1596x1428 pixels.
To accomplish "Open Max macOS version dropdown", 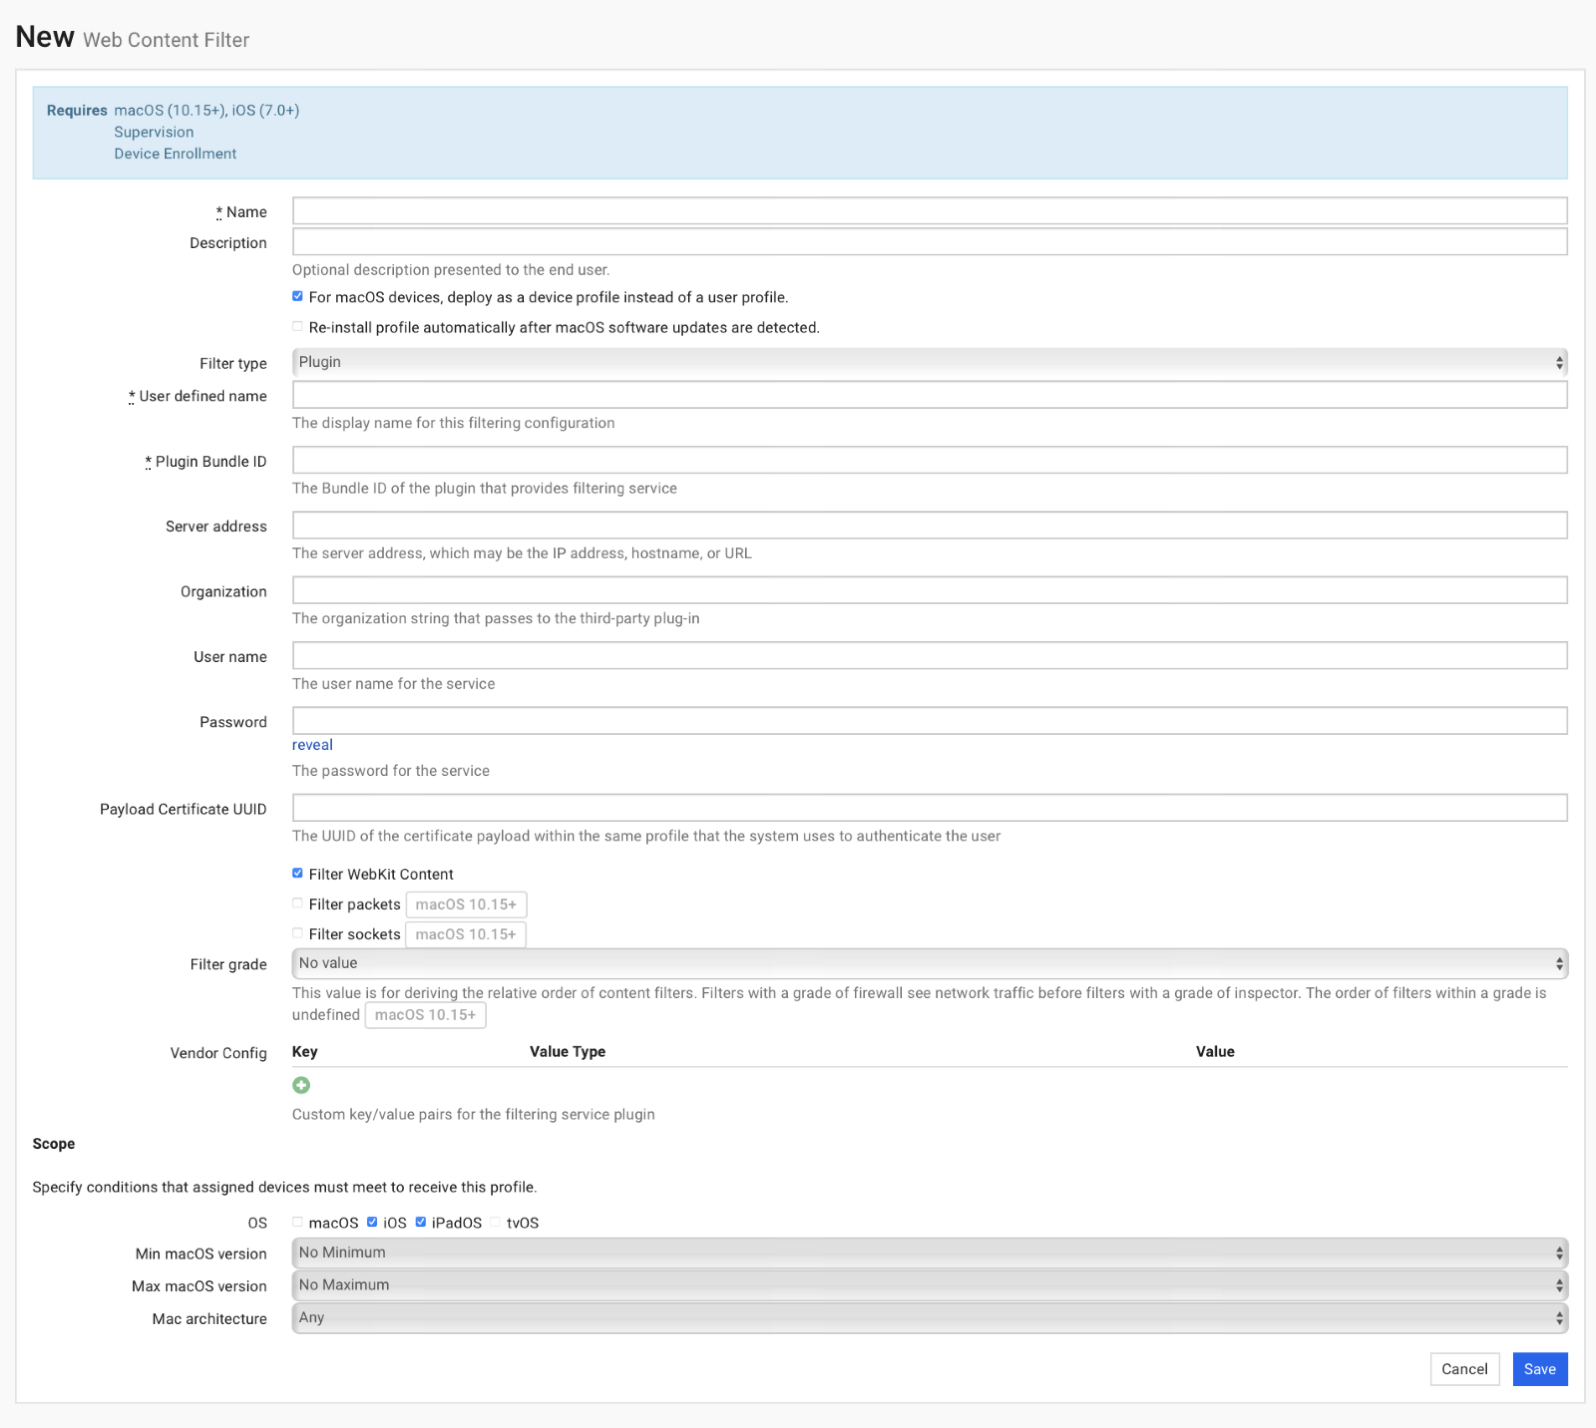I will [x=929, y=1285].
